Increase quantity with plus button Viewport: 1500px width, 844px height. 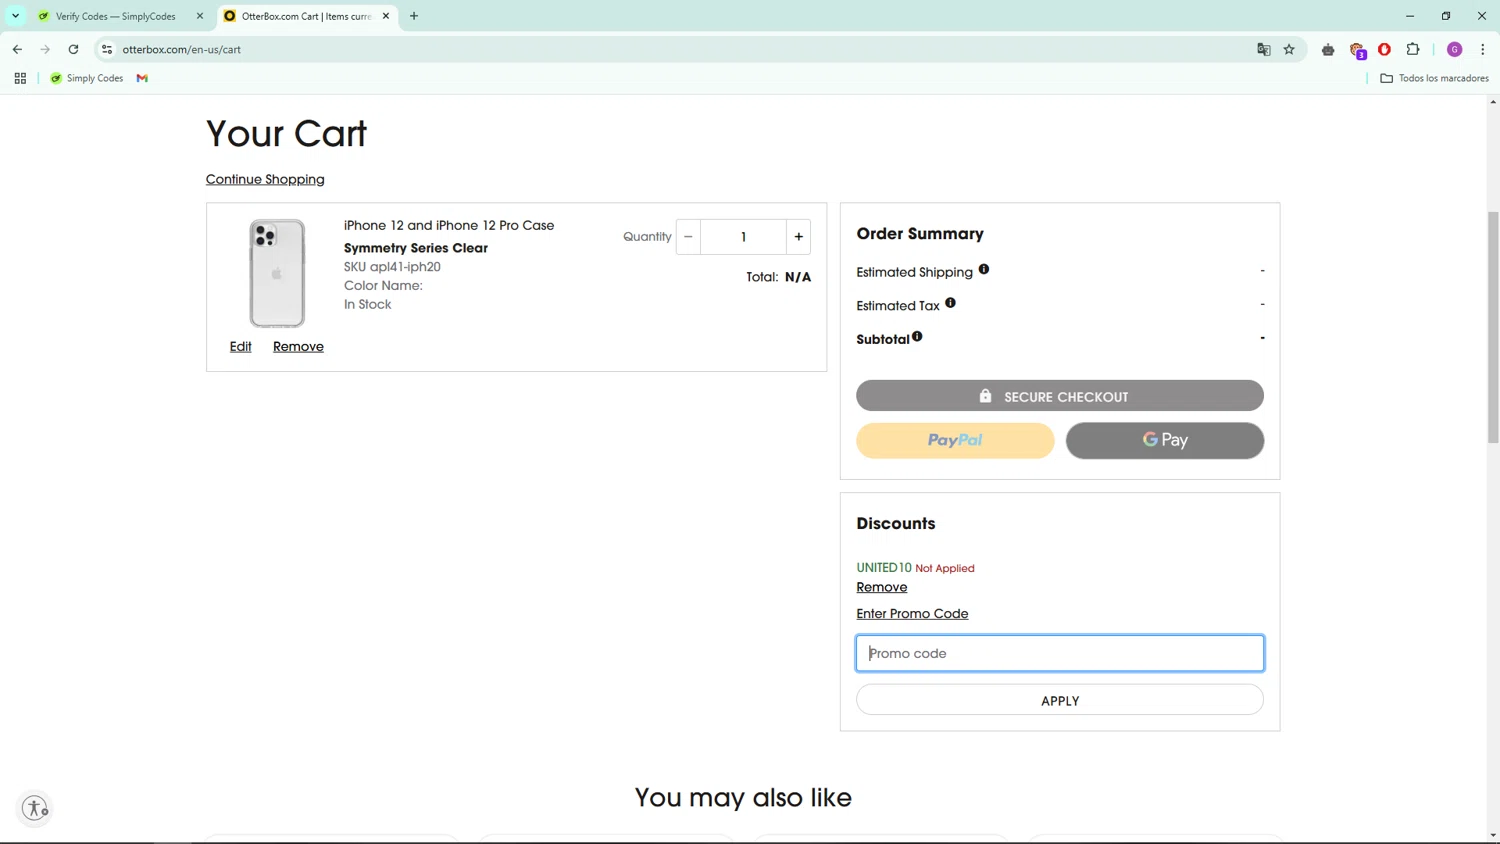(798, 237)
